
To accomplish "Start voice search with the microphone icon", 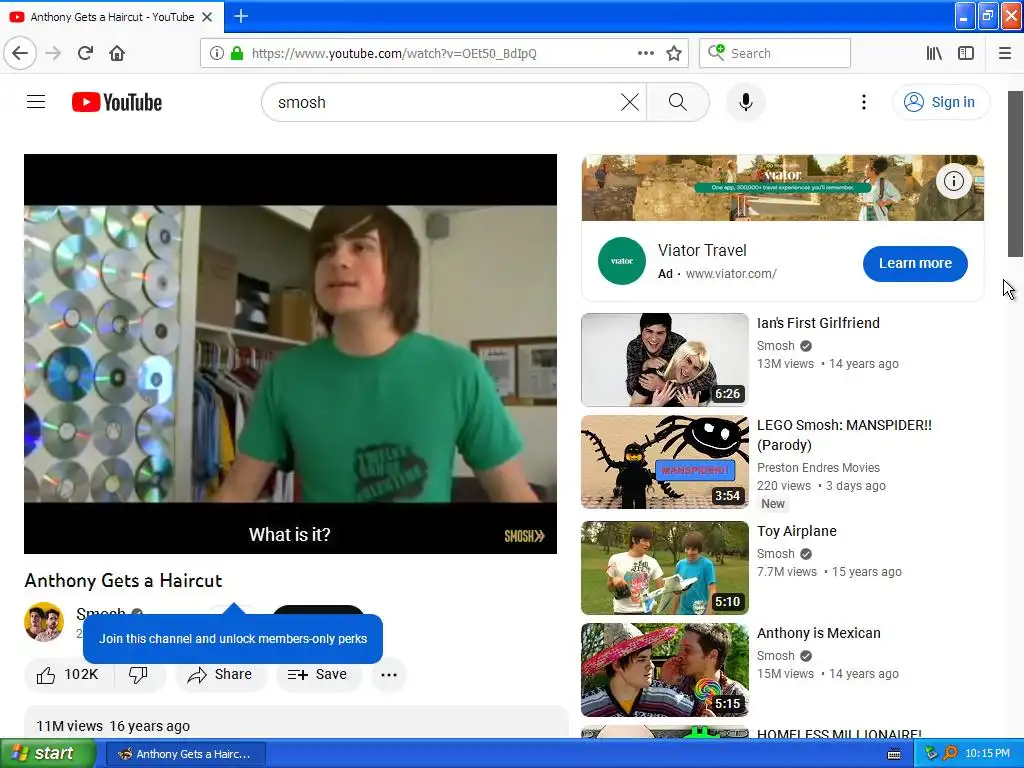I will click(x=746, y=102).
